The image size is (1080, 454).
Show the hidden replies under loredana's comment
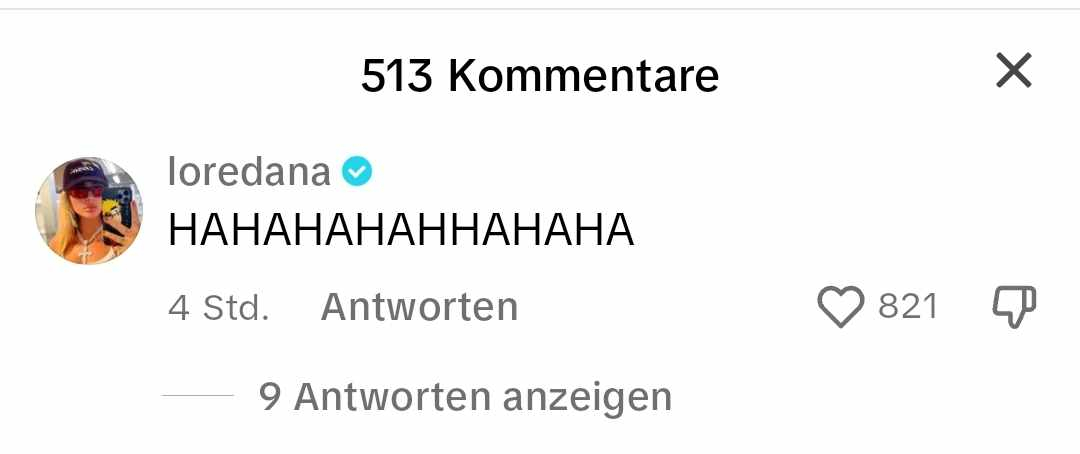pos(465,397)
